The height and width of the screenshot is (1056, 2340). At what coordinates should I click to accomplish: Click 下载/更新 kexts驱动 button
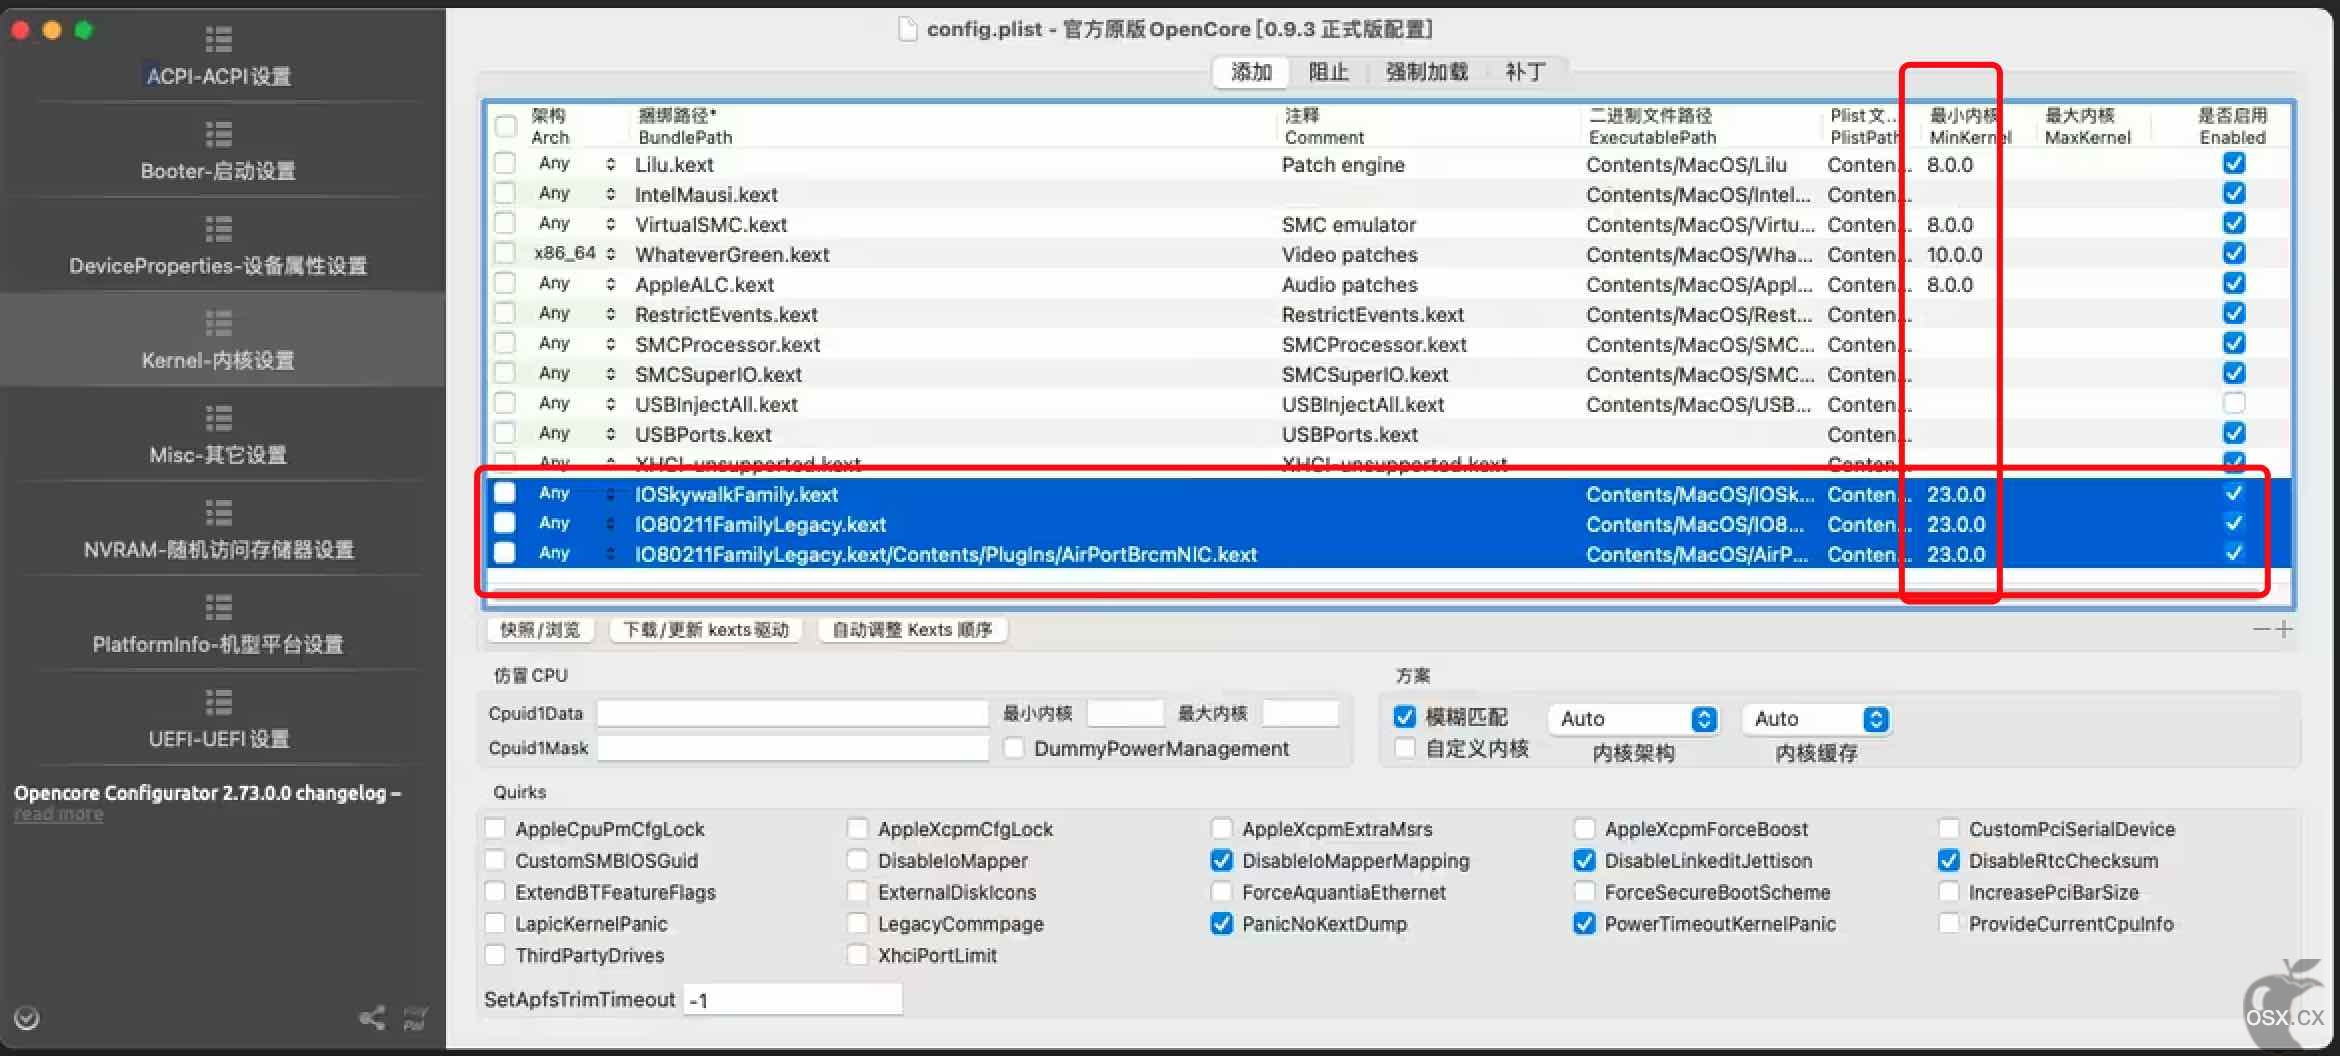(x=706, y=630)
